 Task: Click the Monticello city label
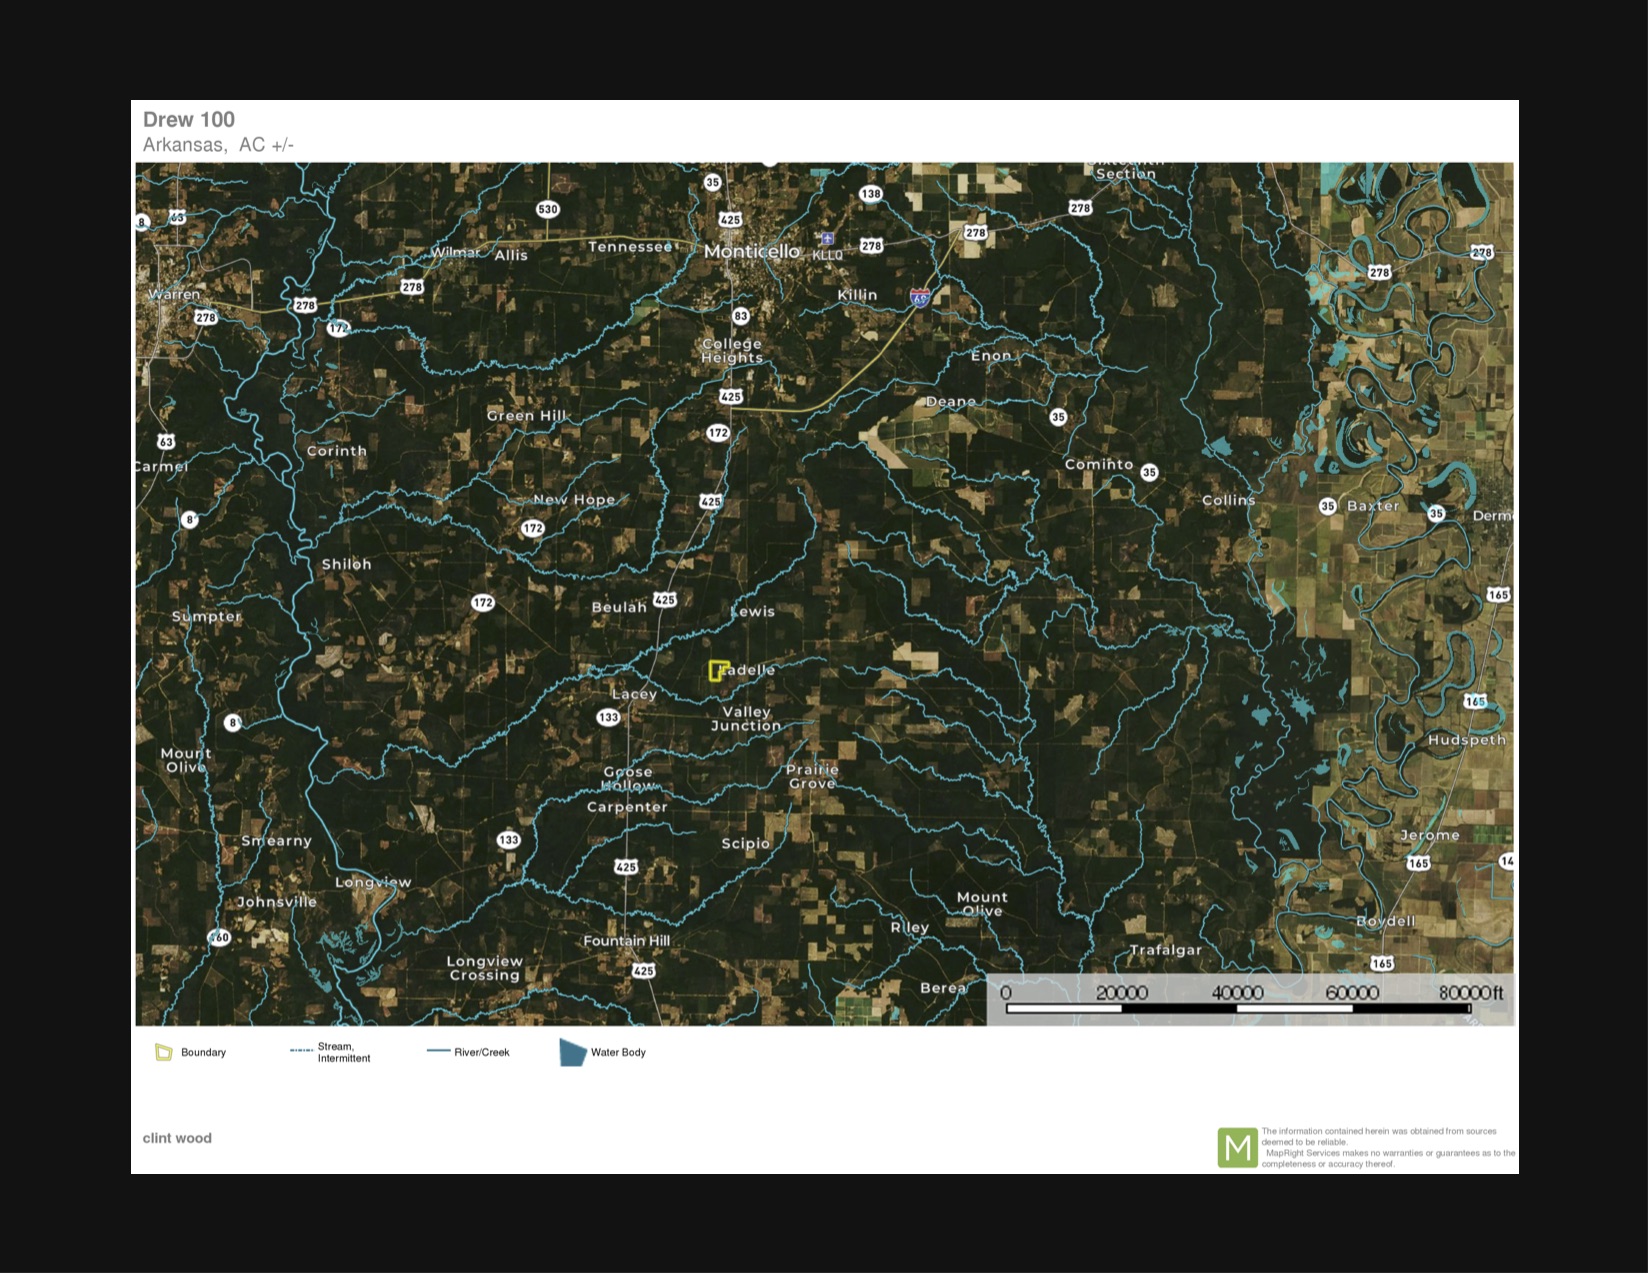(752, 251)
